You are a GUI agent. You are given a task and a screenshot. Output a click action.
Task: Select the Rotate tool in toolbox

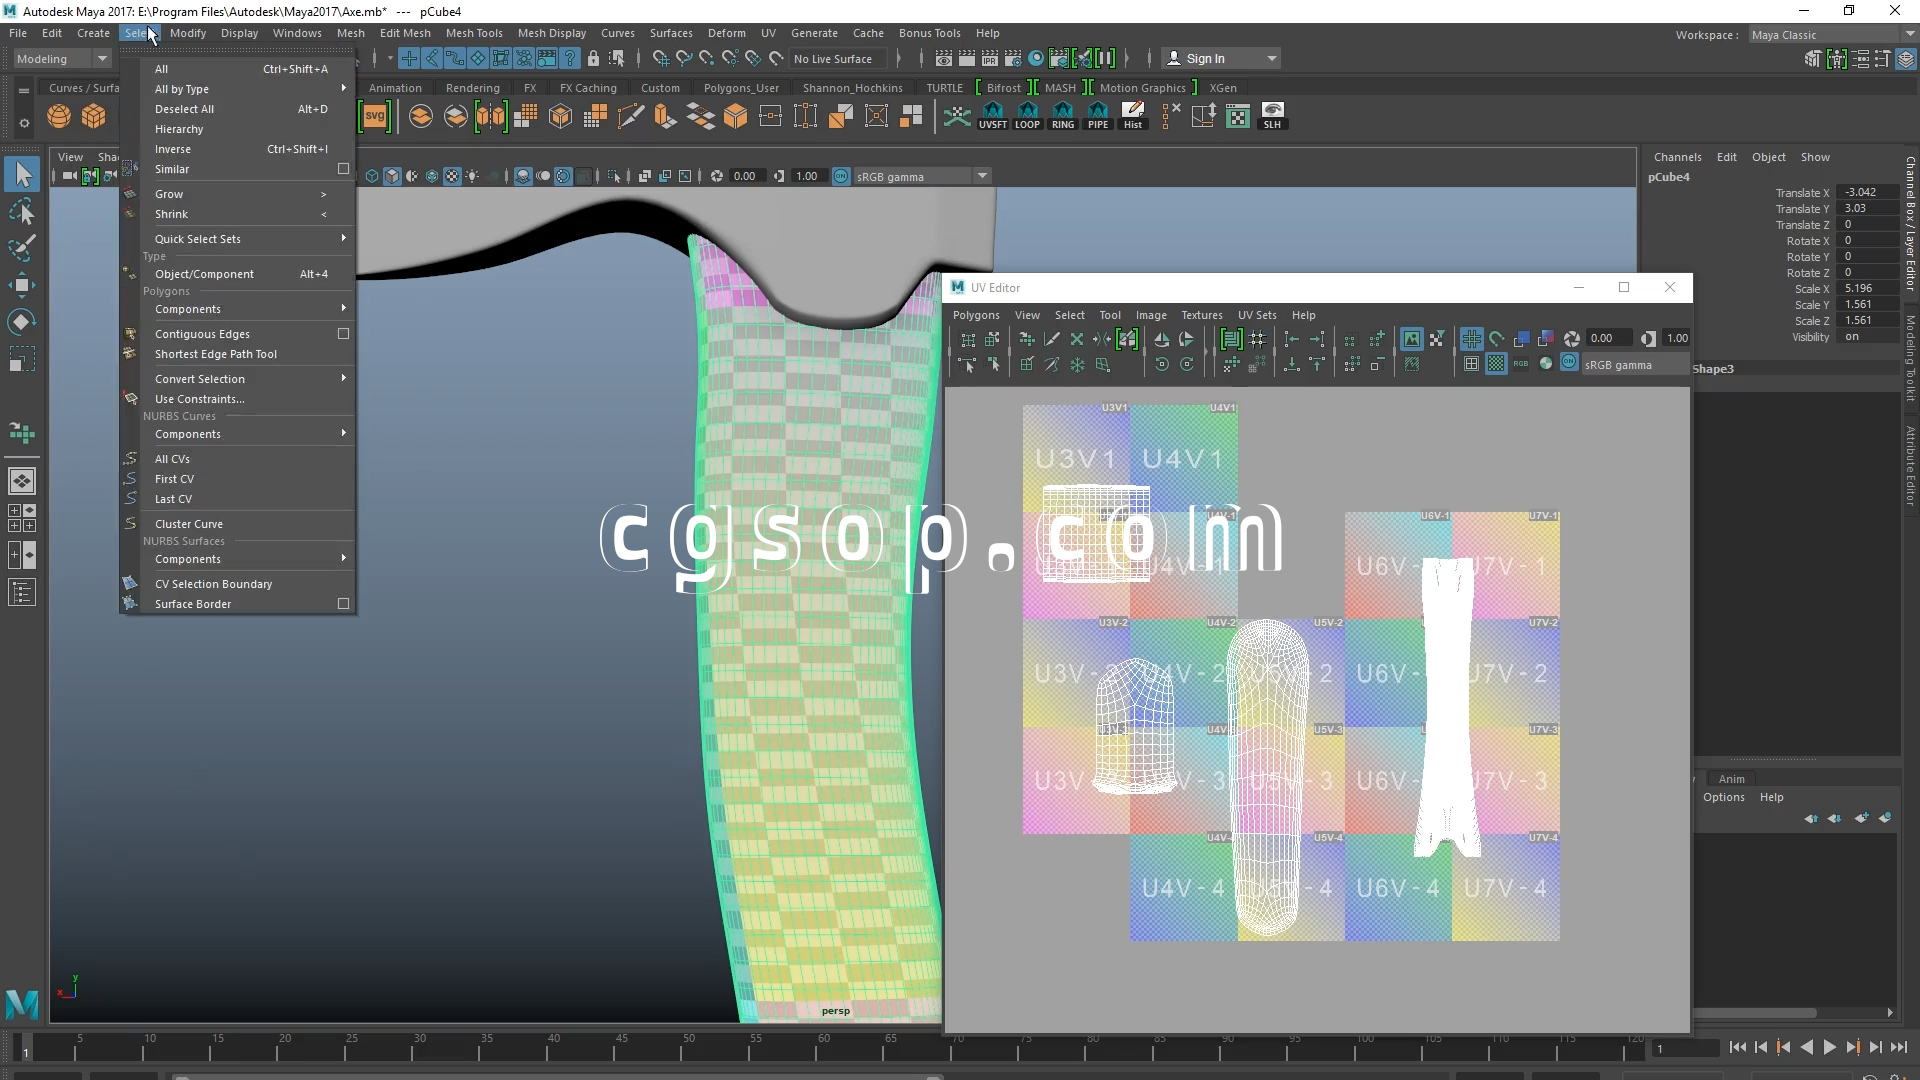tap(22, 322)
